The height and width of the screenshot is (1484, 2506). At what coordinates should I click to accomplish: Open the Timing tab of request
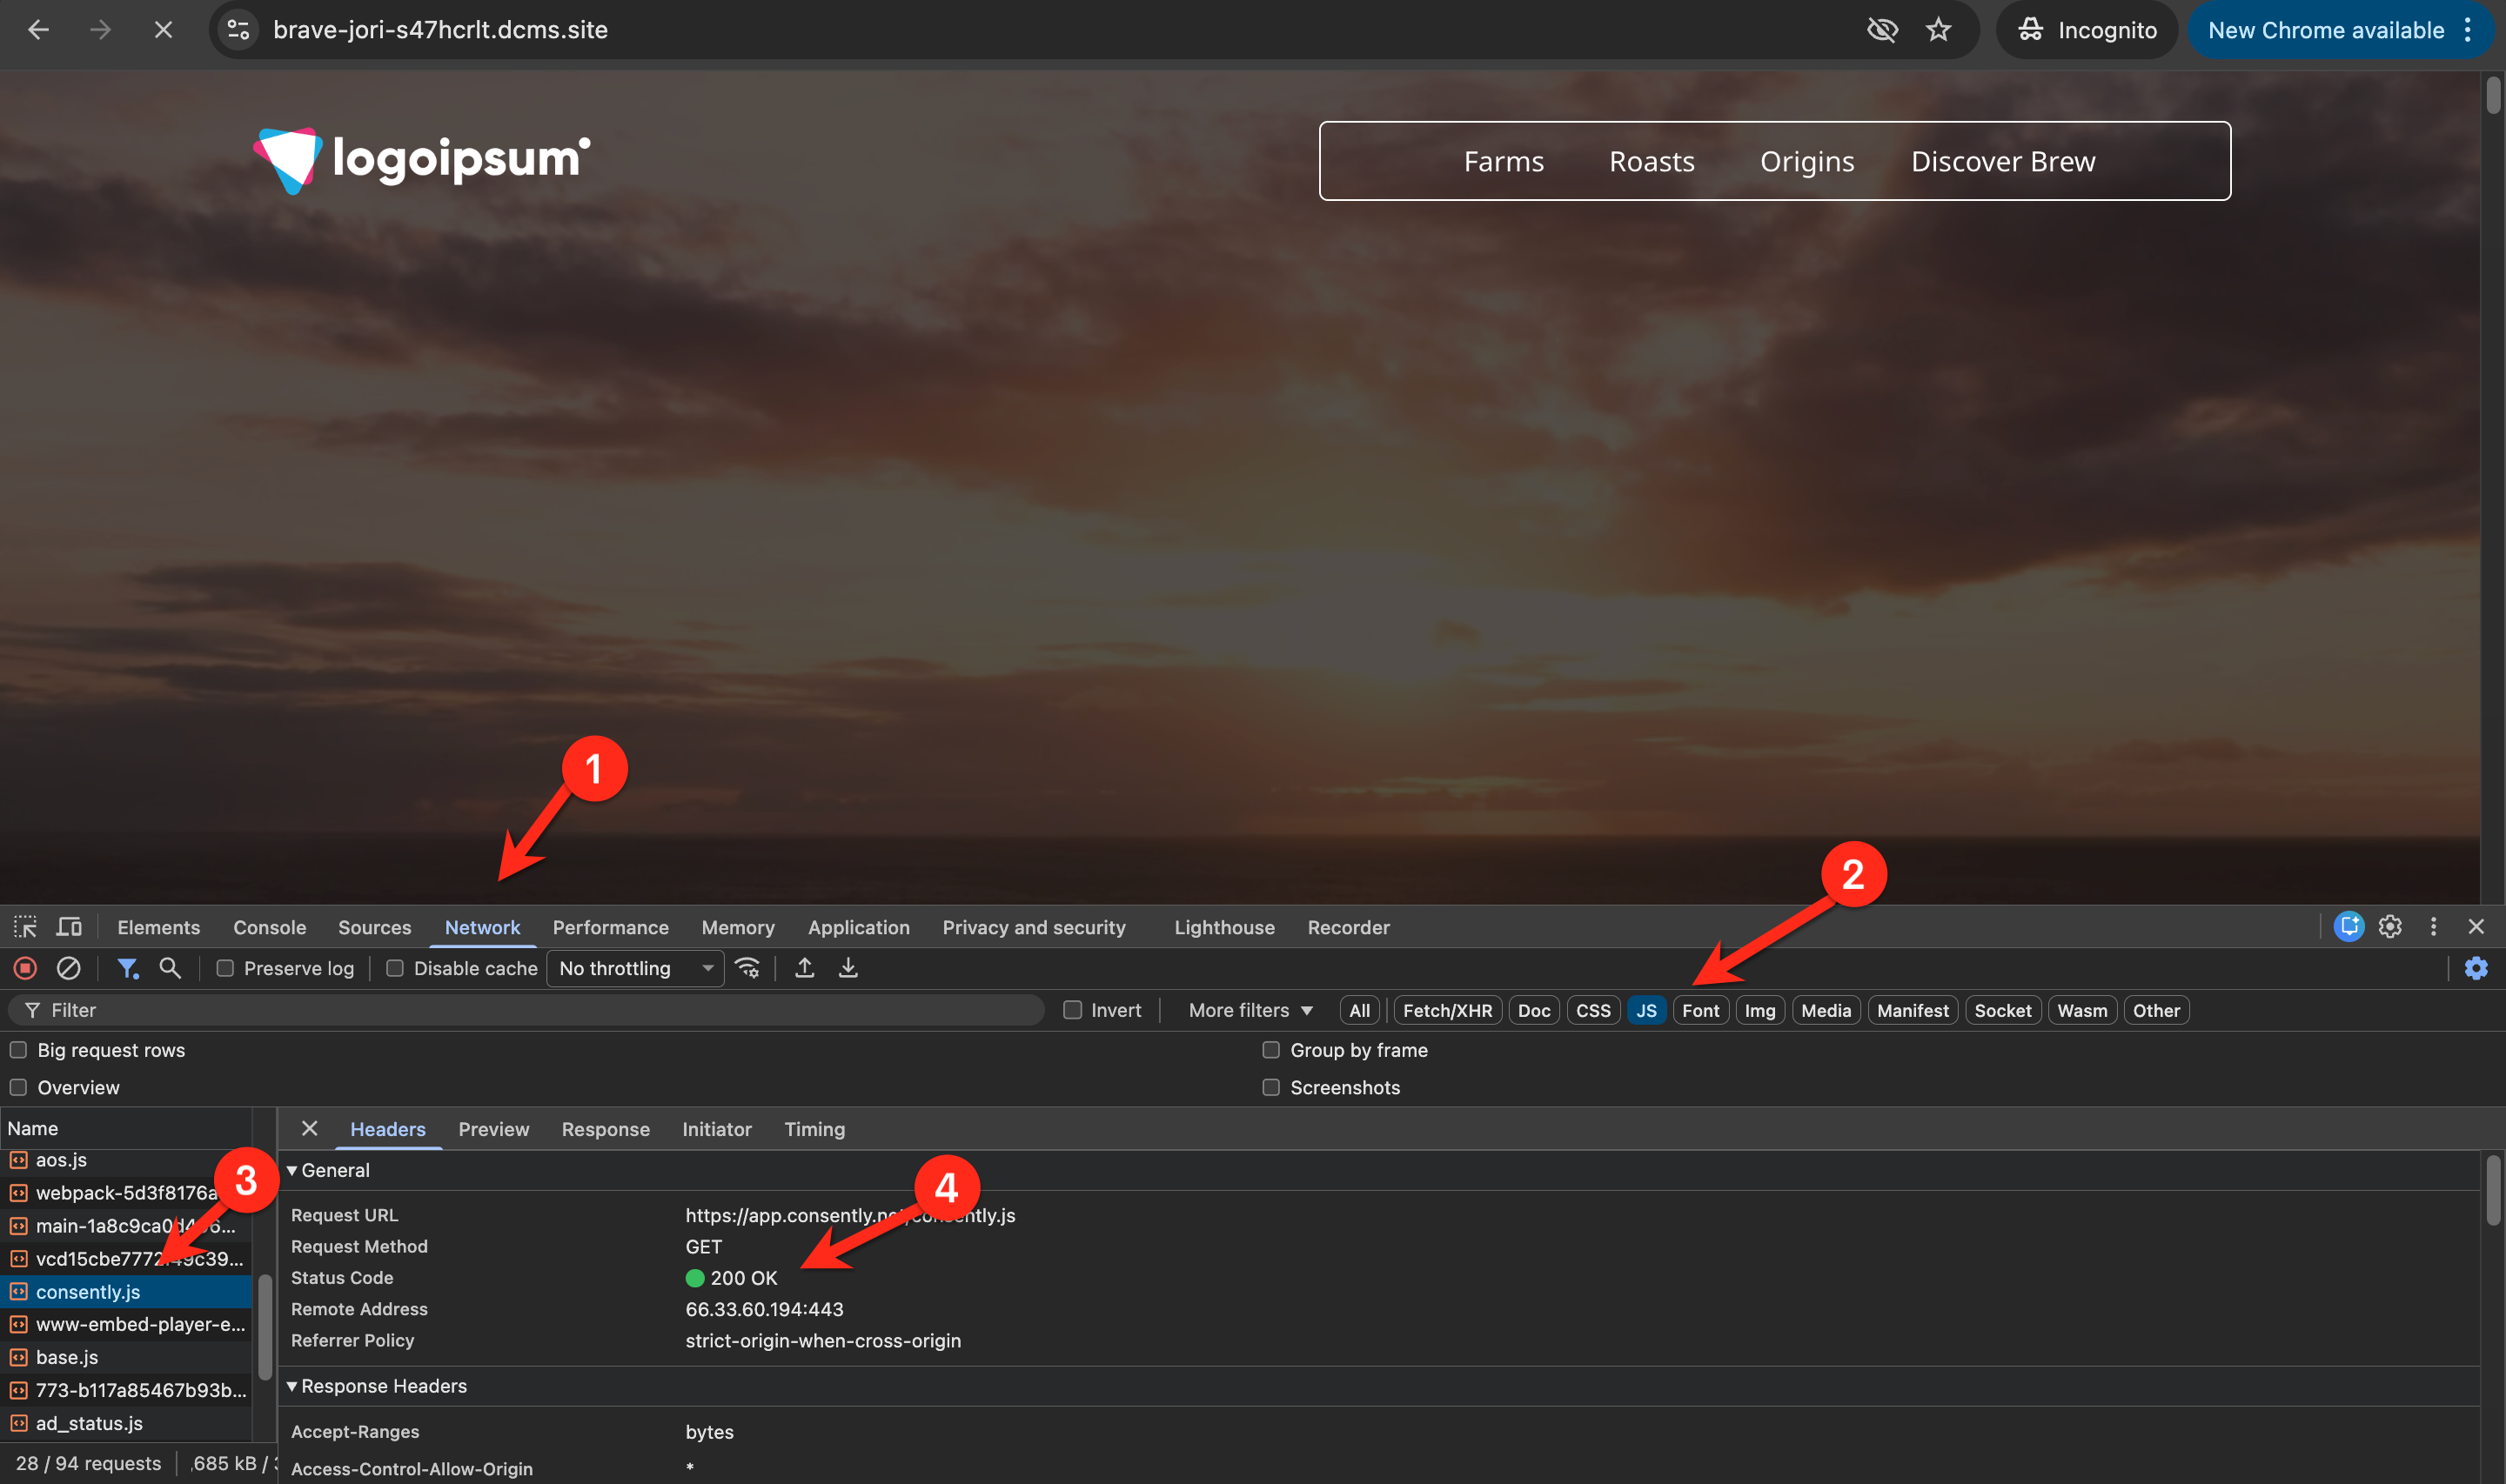[x=814, y=1129]
